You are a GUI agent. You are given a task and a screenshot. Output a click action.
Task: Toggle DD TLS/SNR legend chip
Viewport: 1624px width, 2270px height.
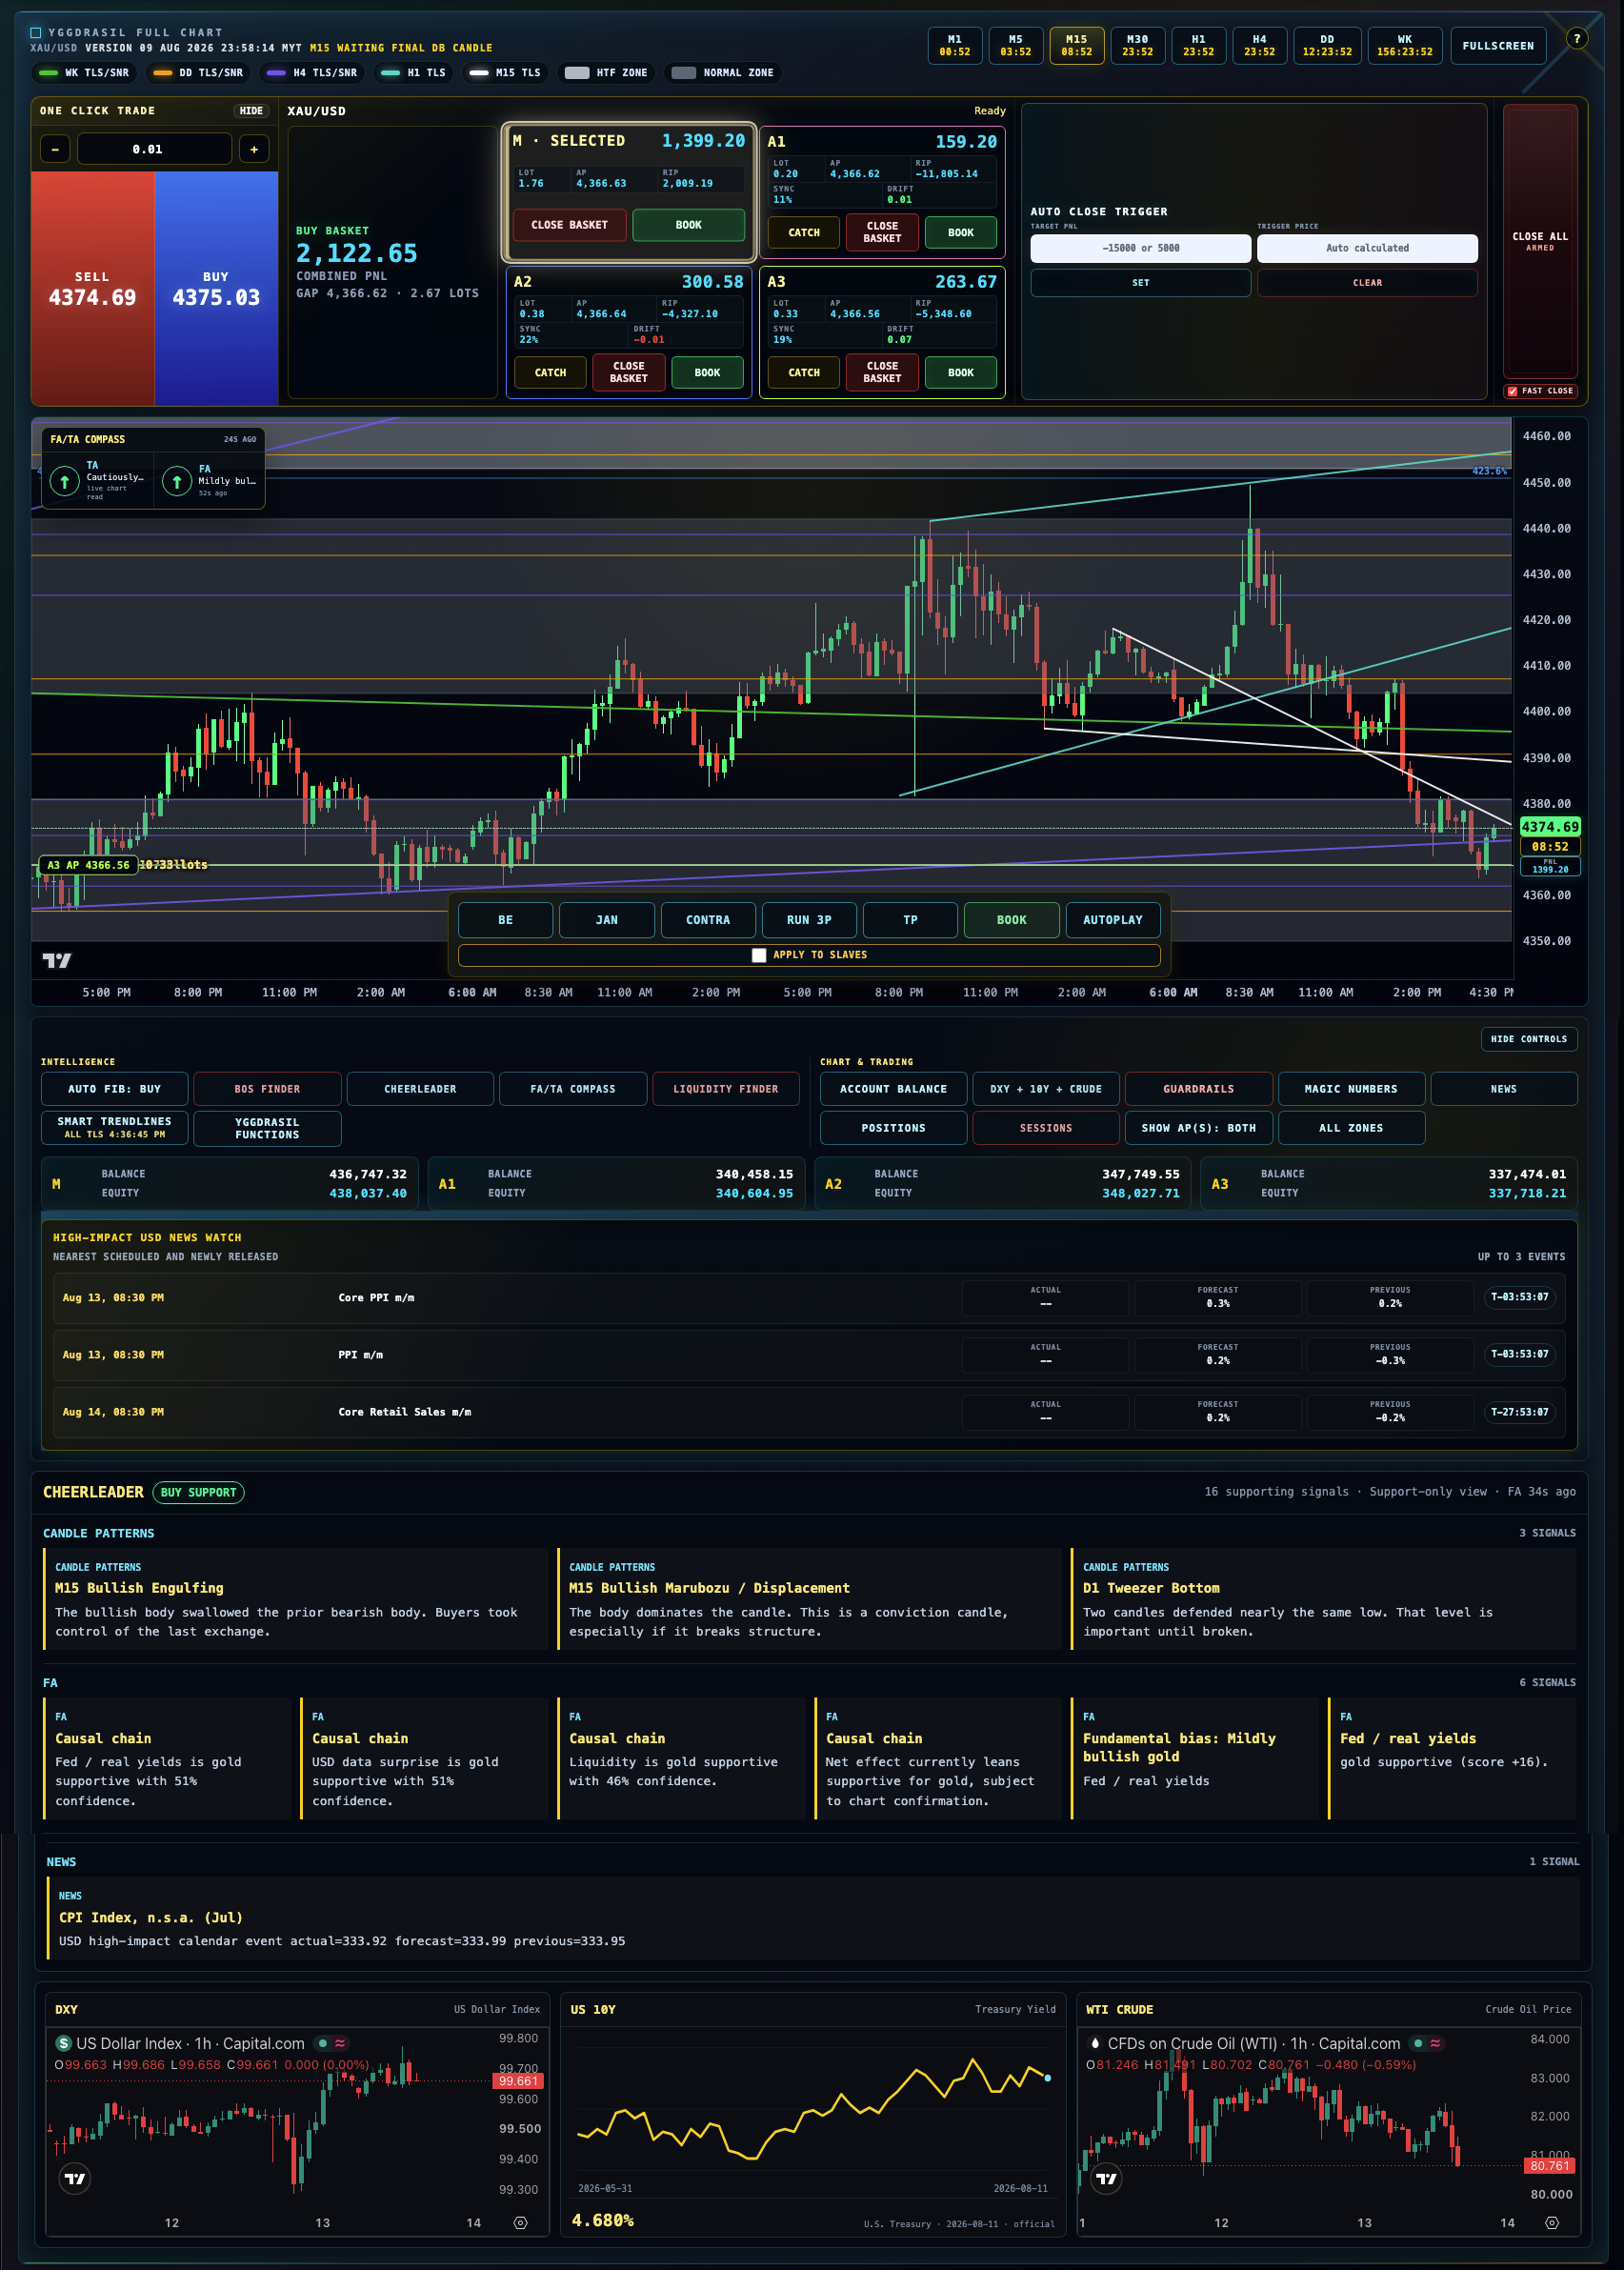(x=197, y=73)
